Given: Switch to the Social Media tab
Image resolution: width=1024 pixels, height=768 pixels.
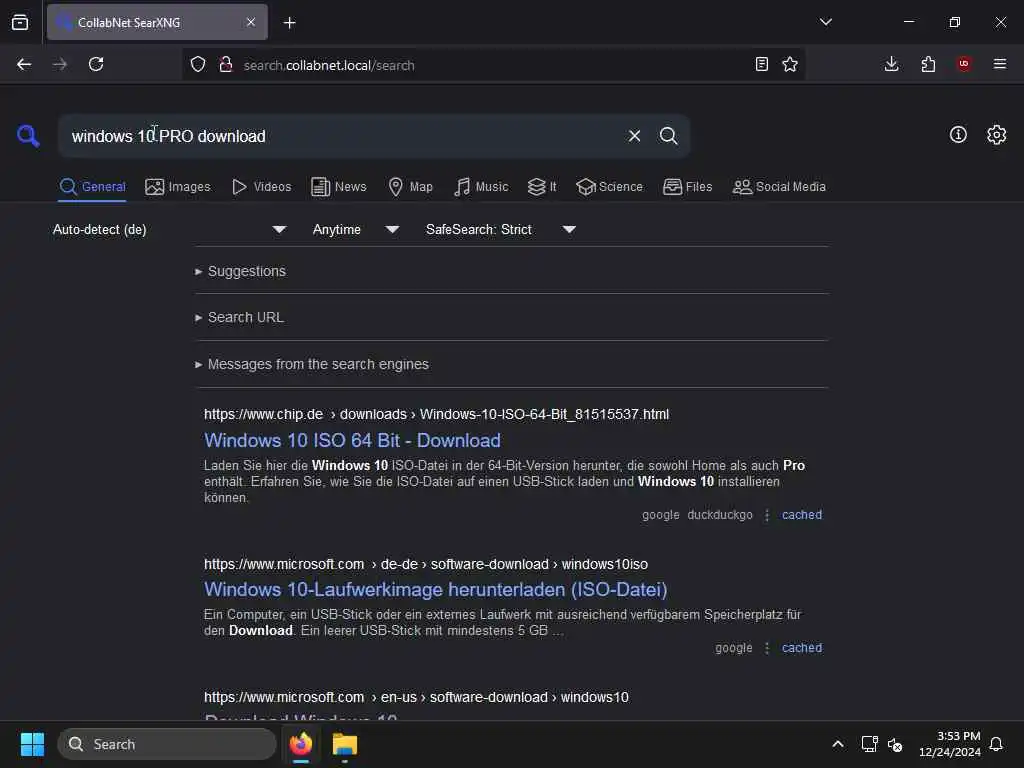Looking at the screenshot, I should (779, 187).
